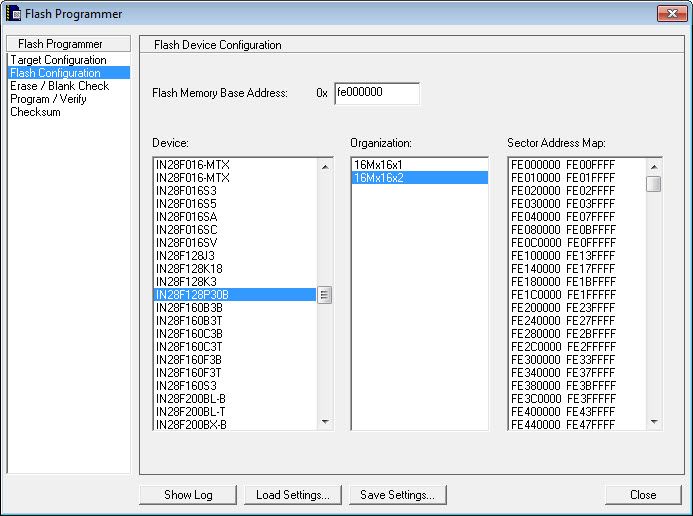This screenshot has height=516, width=693.
Task: Click sector row FE300000 FE33FFFF
Action: pyautogui.click(x=577, y=360)
